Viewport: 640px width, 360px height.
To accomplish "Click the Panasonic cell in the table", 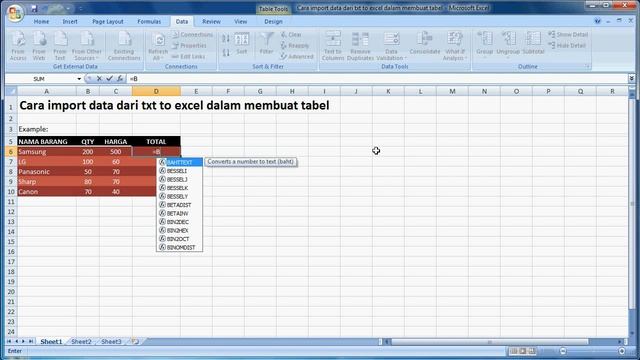I will pyautogui.click(x=47, y=172).
